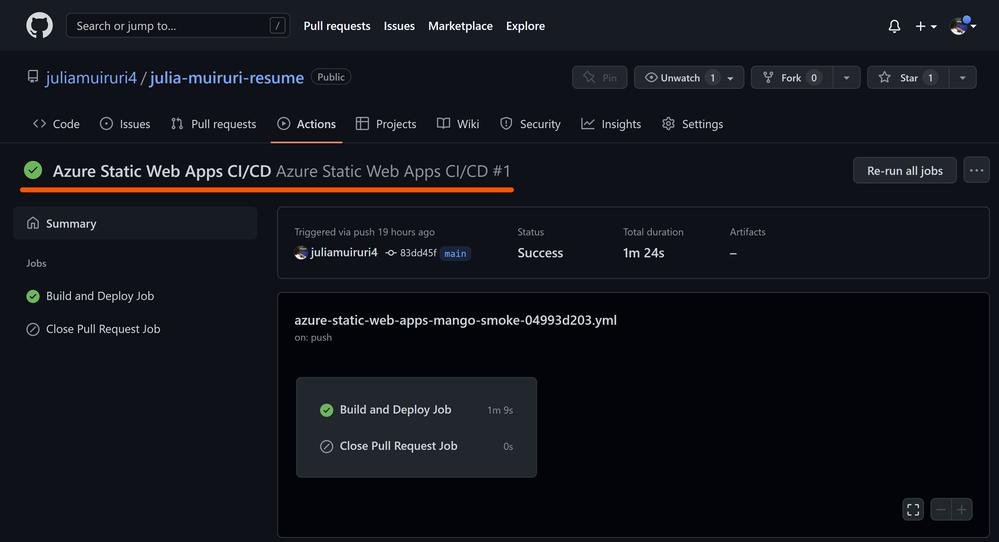999x542 pixels.
Task: Open the notifications bell
Action: point(895,26)
